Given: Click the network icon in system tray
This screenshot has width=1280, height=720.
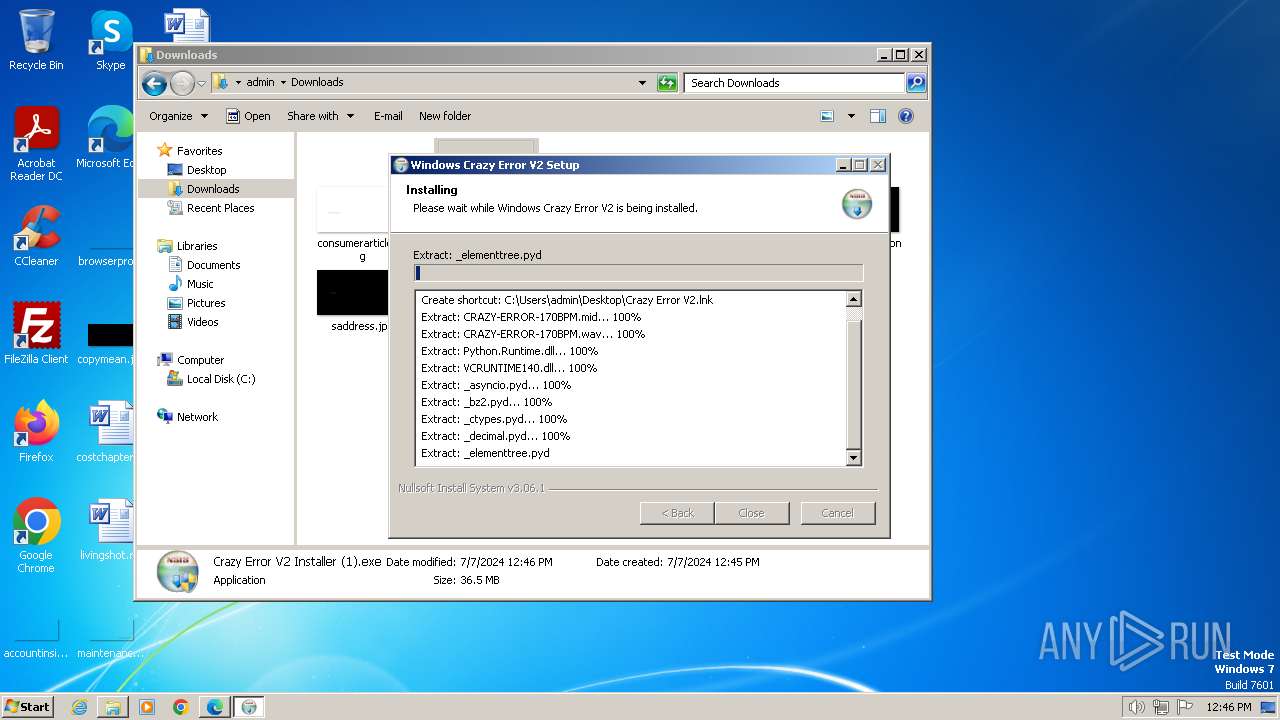Looking at the screenshot, I should (1161, 707).
